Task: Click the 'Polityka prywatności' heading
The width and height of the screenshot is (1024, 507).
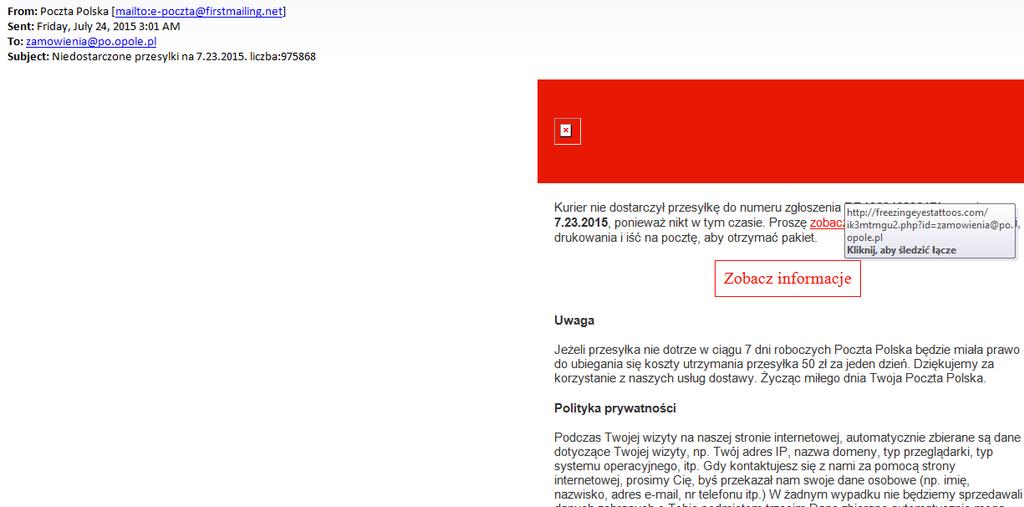Action: coord(615,408)
